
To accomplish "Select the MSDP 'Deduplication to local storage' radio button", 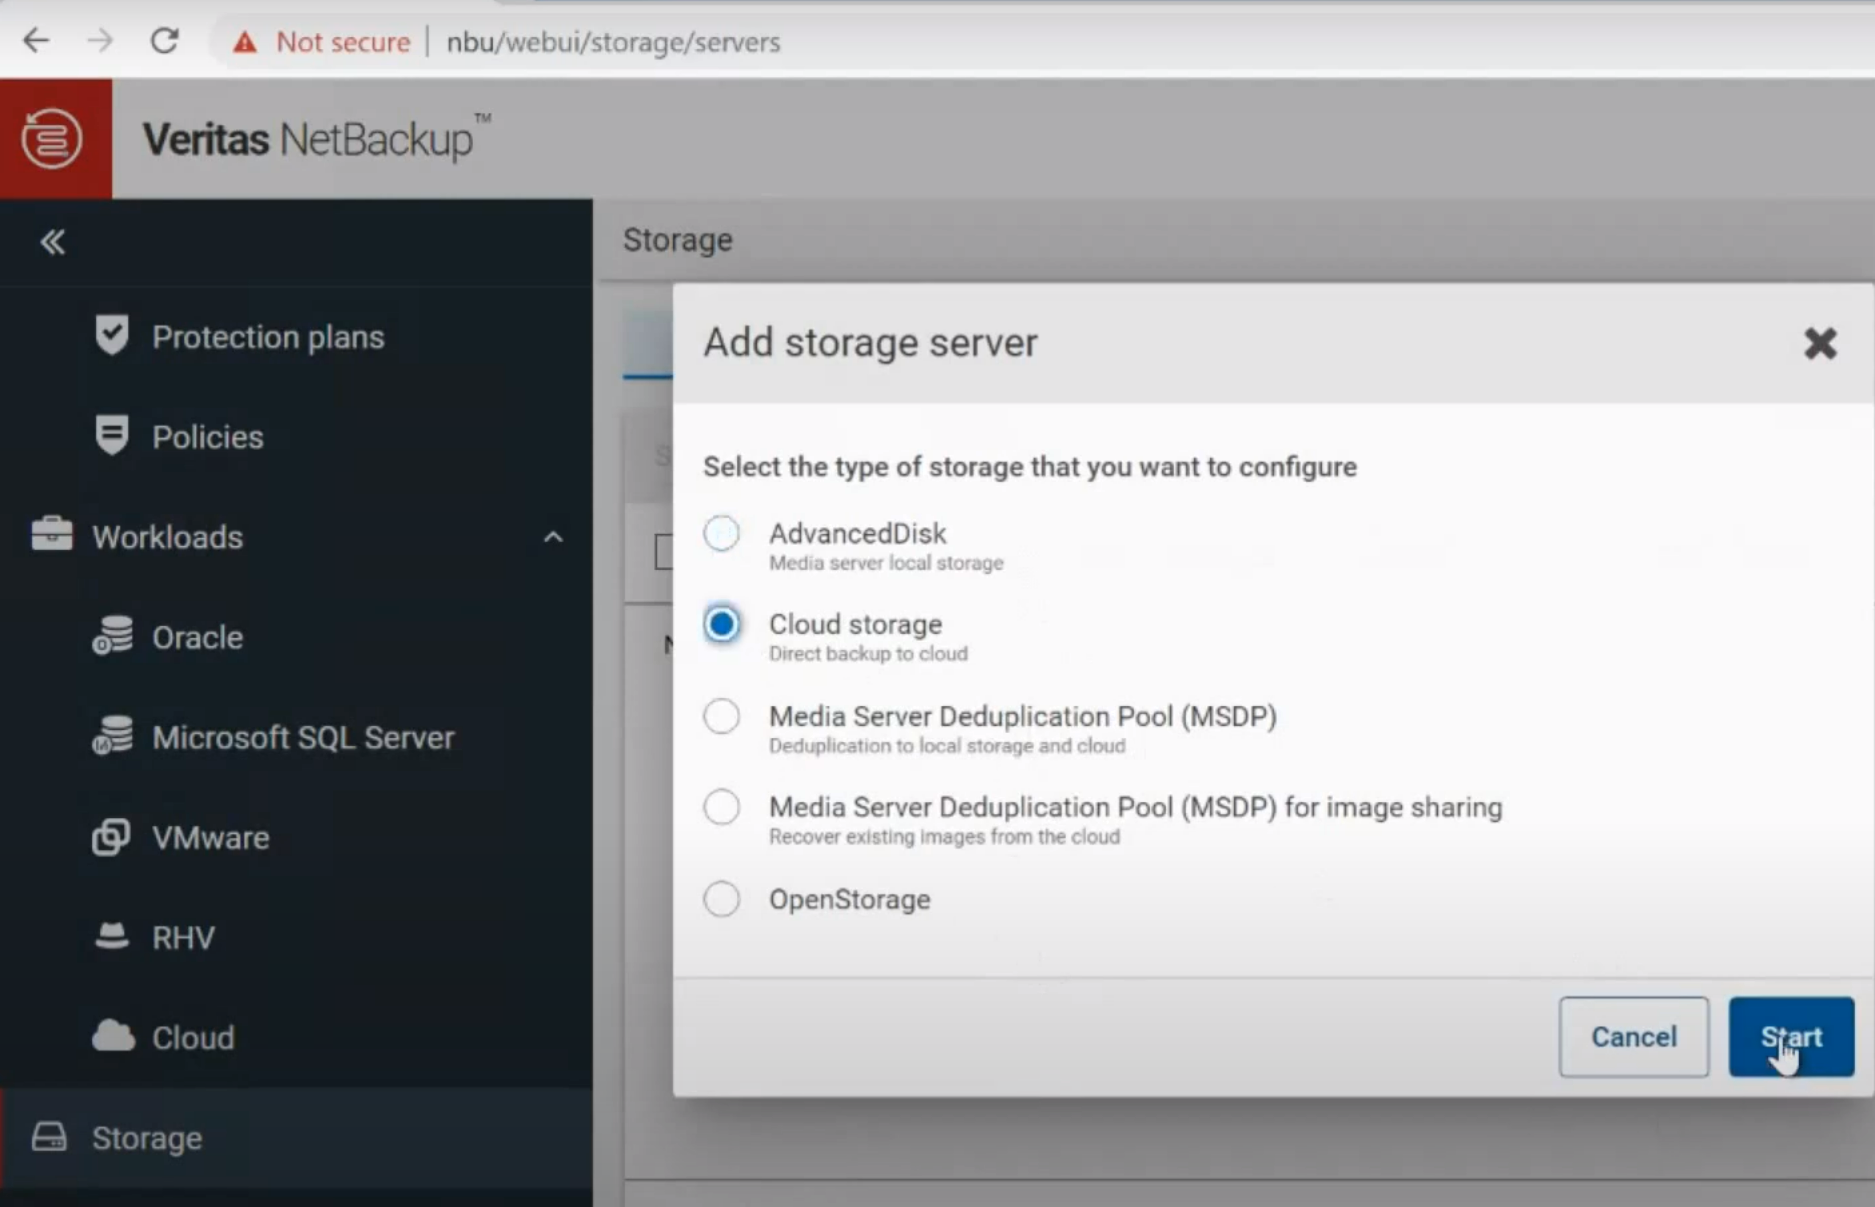I will [x=721, y=716].
